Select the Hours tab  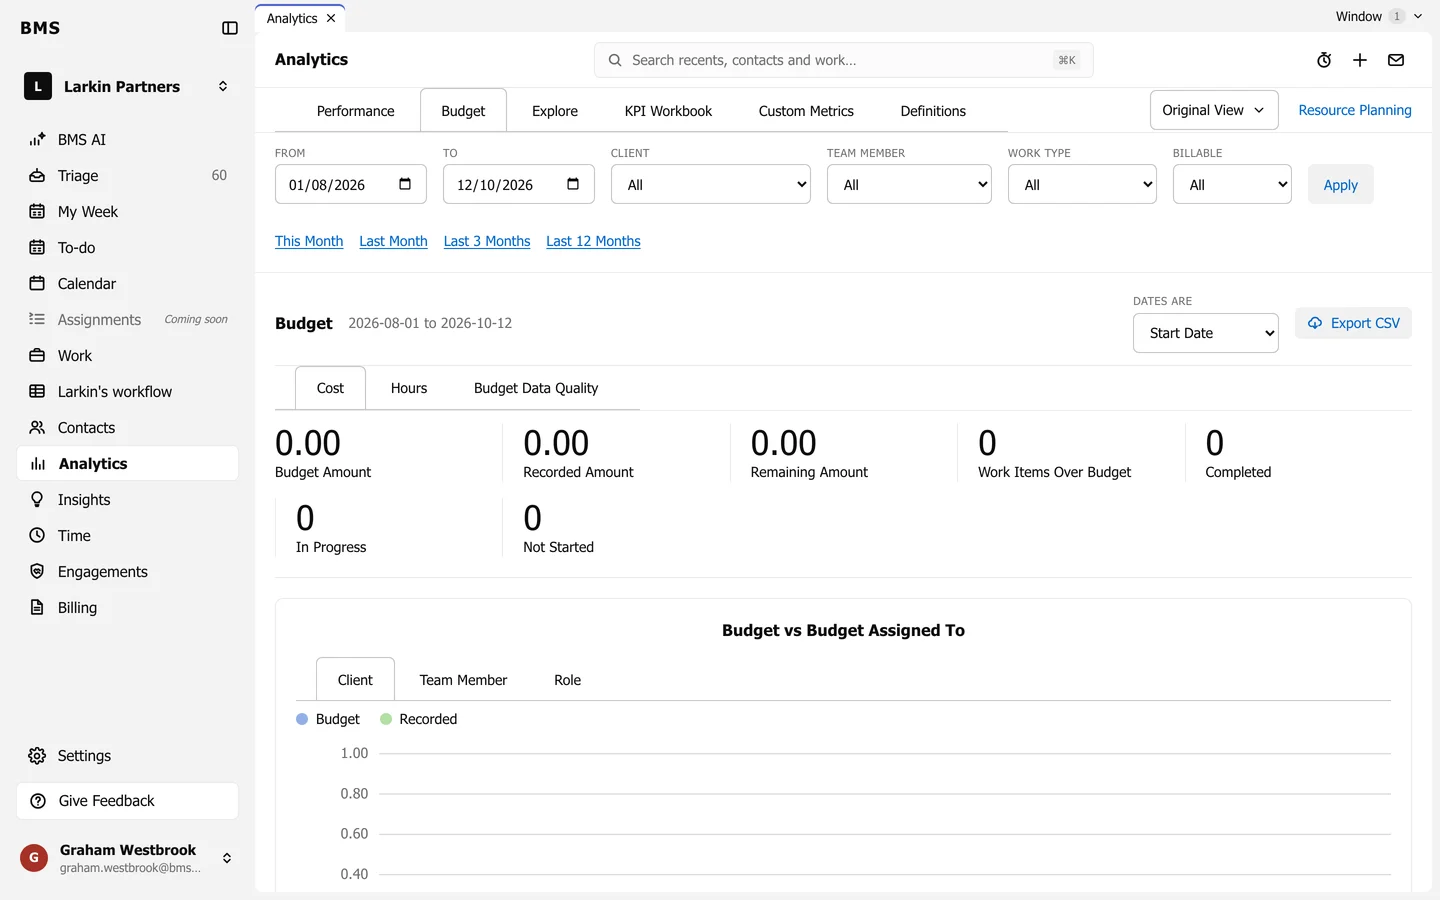click(409, 388)
